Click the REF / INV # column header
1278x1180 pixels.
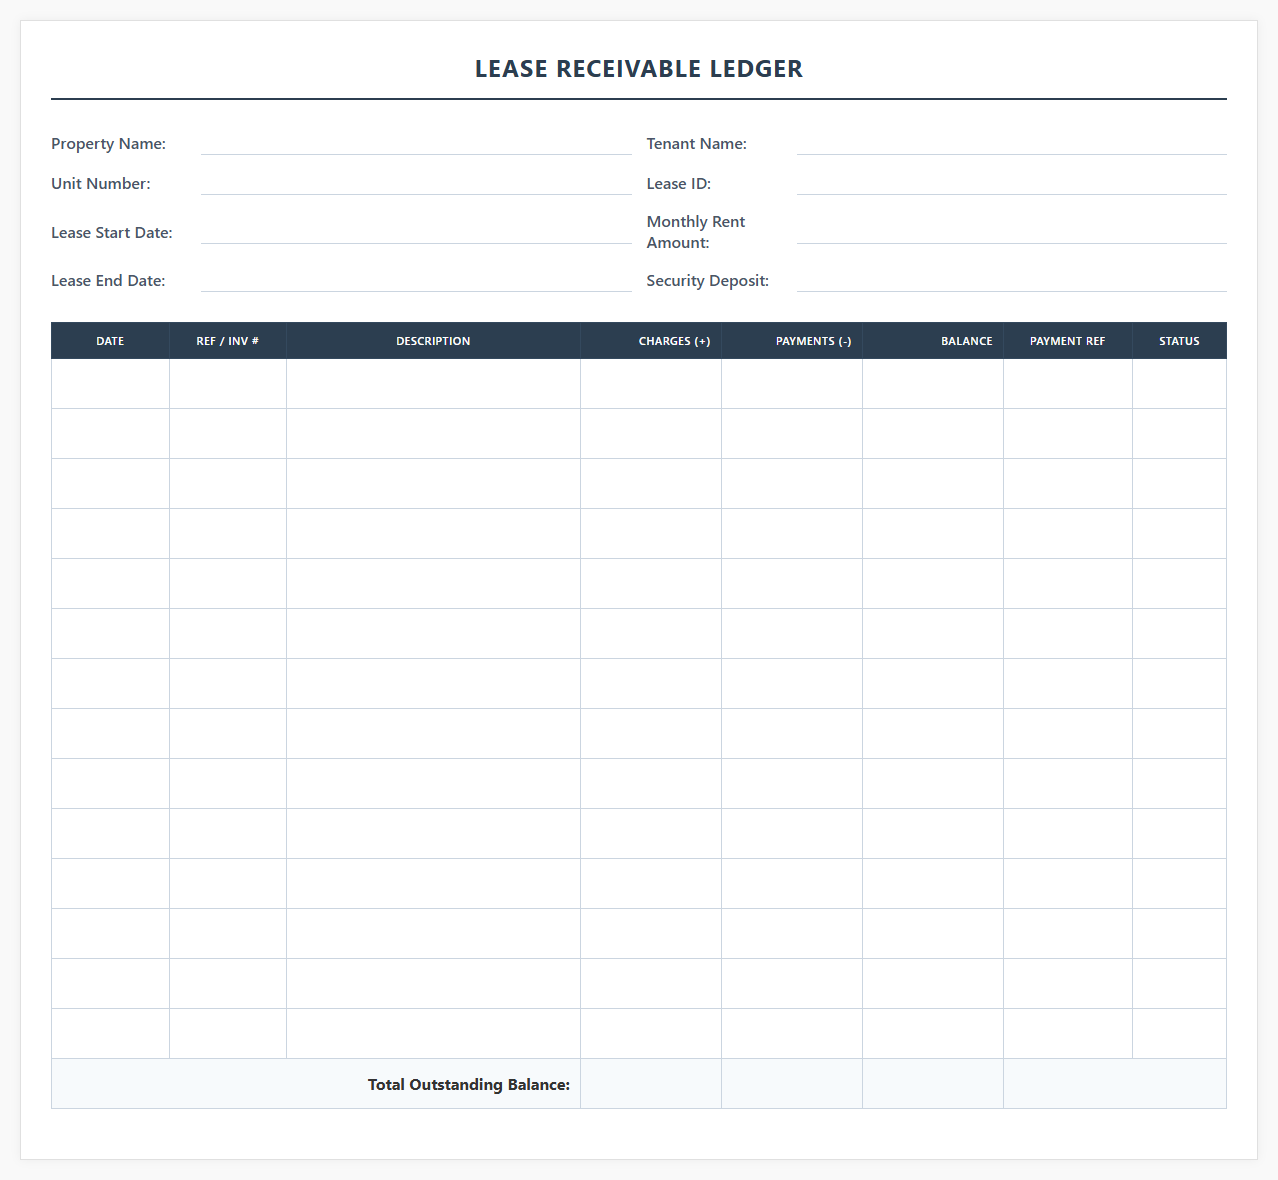click(228, 341)
